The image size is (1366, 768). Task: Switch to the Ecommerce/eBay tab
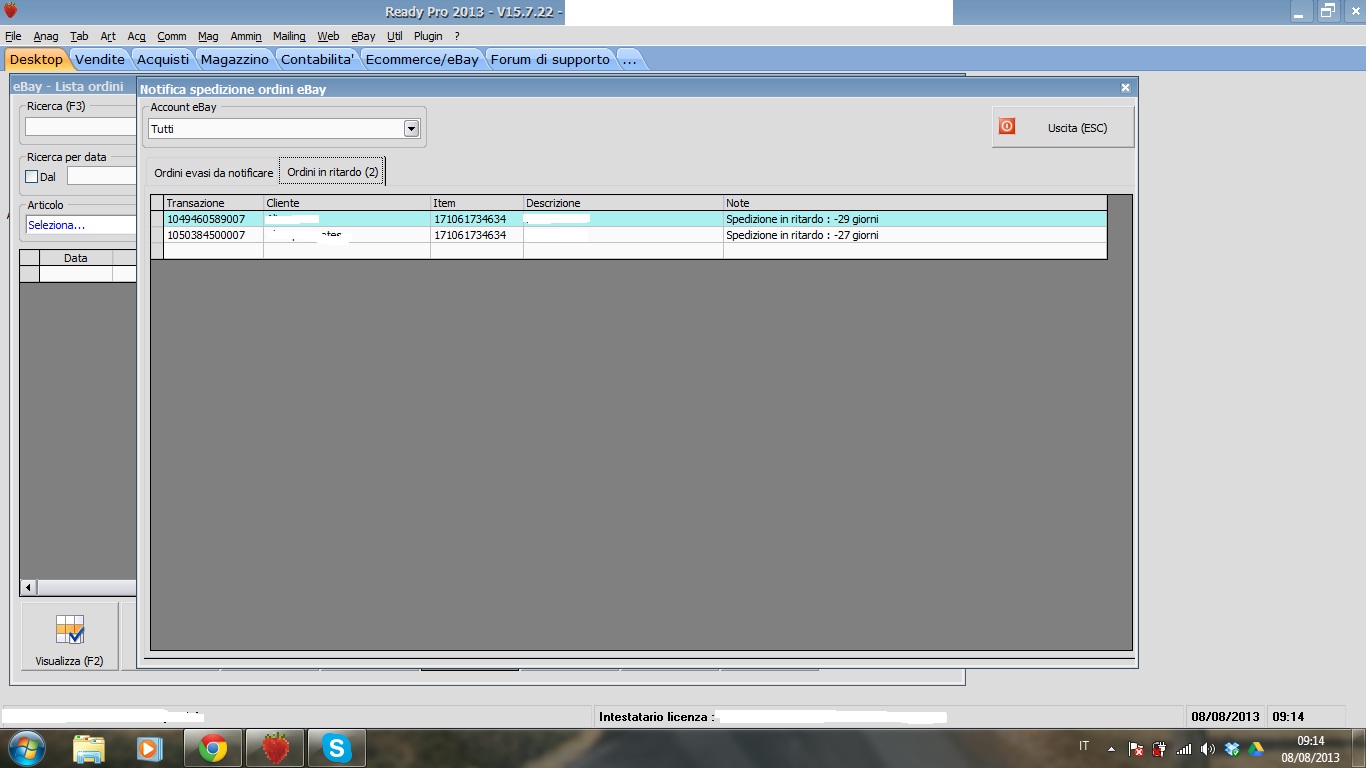point(422,60)
